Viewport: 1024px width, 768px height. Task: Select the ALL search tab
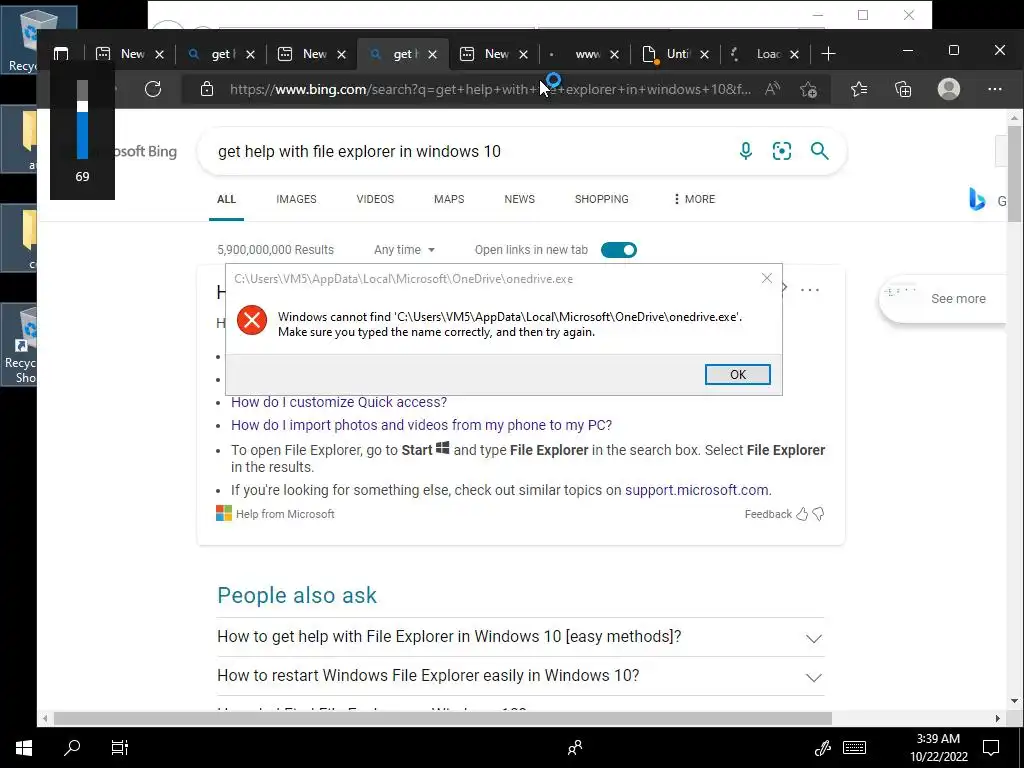(227, 199)
